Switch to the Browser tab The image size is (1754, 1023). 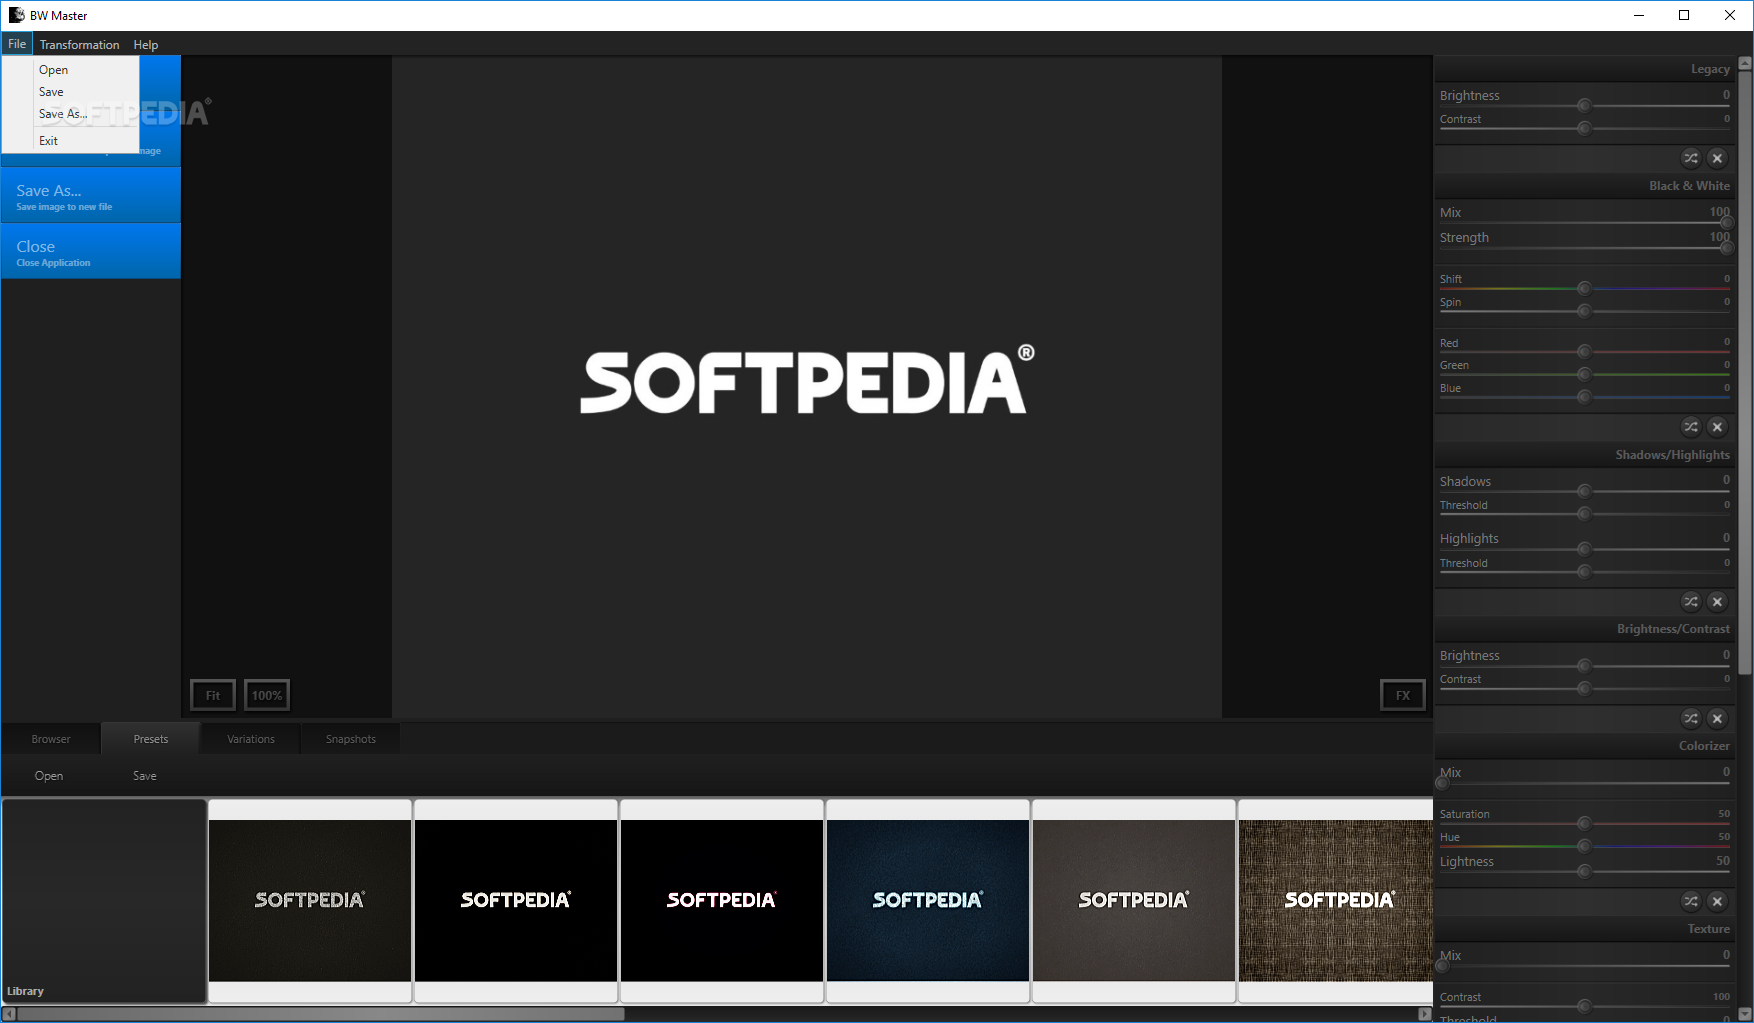tap(51, 739)
